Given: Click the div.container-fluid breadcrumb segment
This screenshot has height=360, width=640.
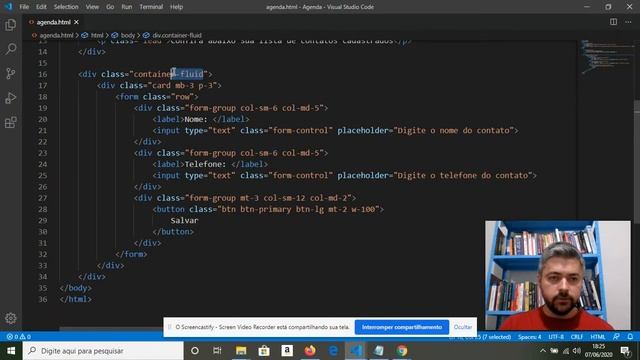Looking at the screenshot, I should point(177,36).
